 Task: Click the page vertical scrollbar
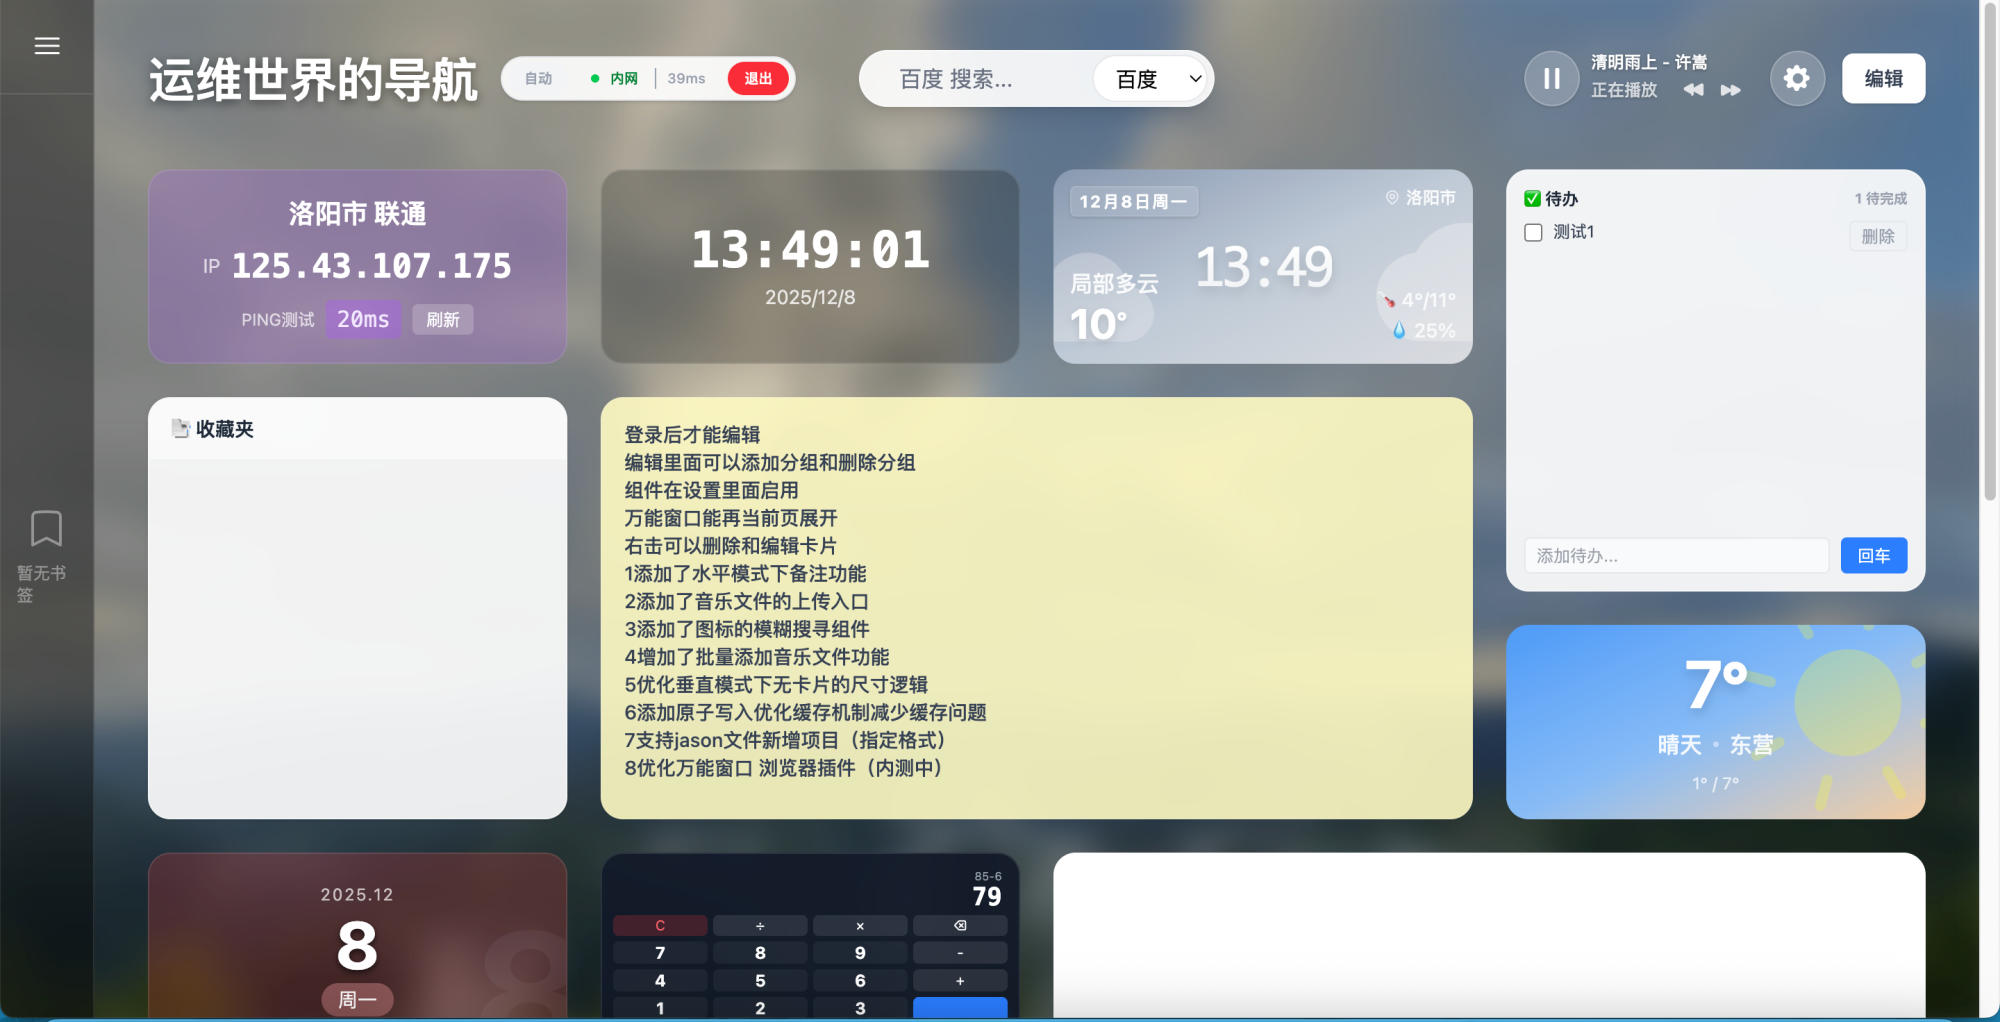(1989, 250)
